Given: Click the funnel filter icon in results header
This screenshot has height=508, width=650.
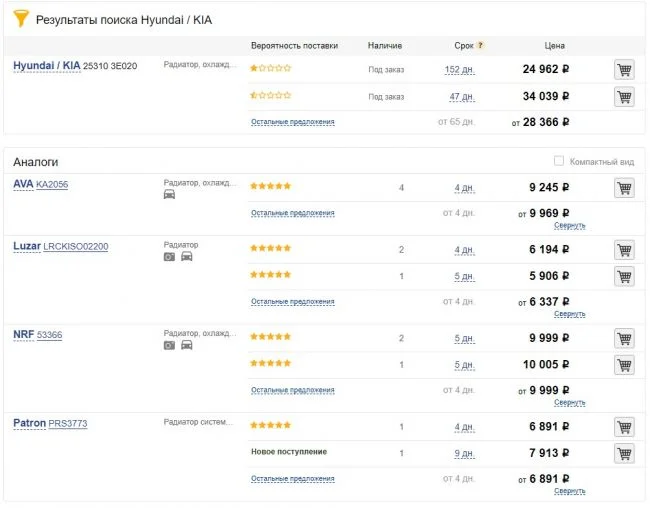Looking at the screenshot, I should (20, 19).
